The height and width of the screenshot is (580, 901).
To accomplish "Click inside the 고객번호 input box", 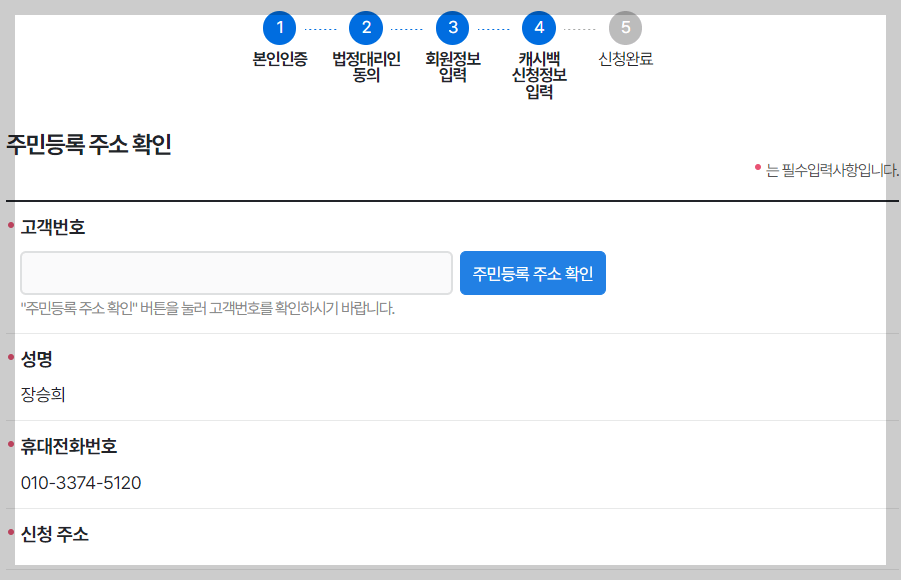I will [x=235, y=271].
